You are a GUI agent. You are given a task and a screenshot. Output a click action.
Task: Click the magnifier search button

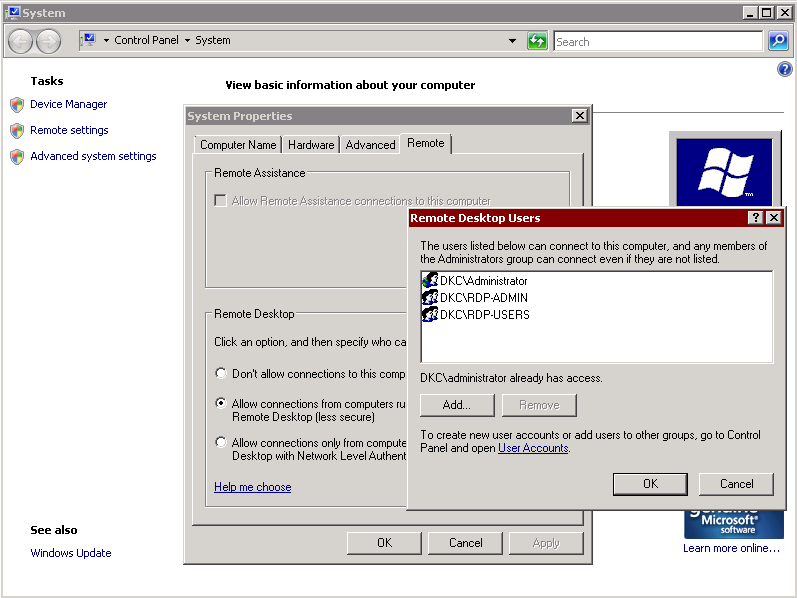tap(778, 41)
